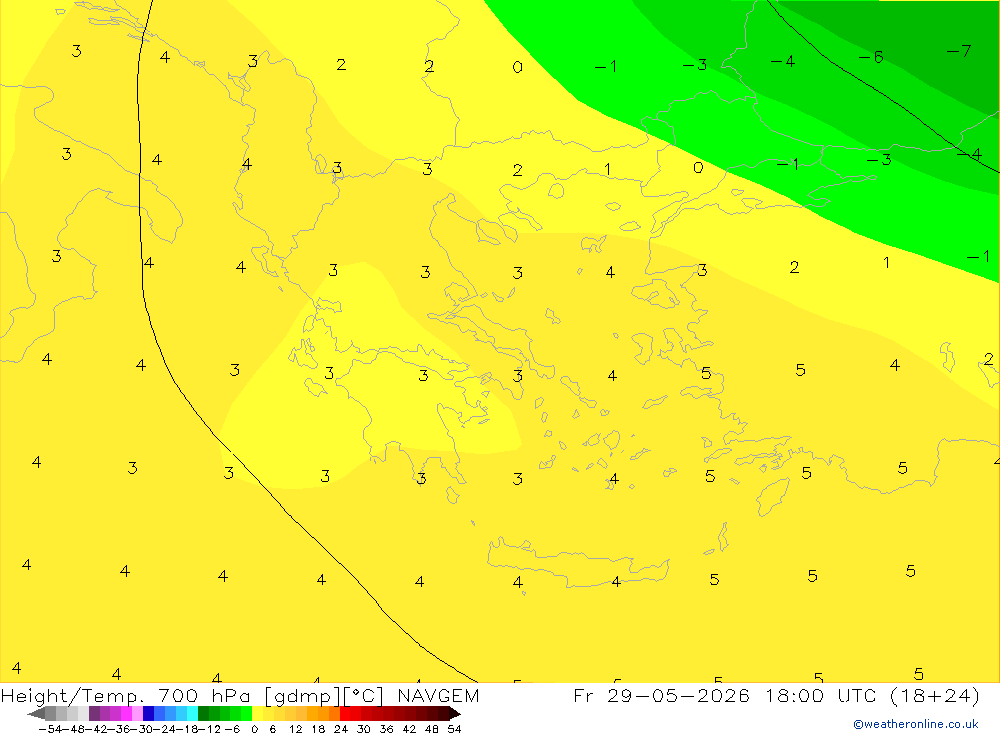Click the '-30' label under the color scale
1000x733 pixels.
(142, 729)
